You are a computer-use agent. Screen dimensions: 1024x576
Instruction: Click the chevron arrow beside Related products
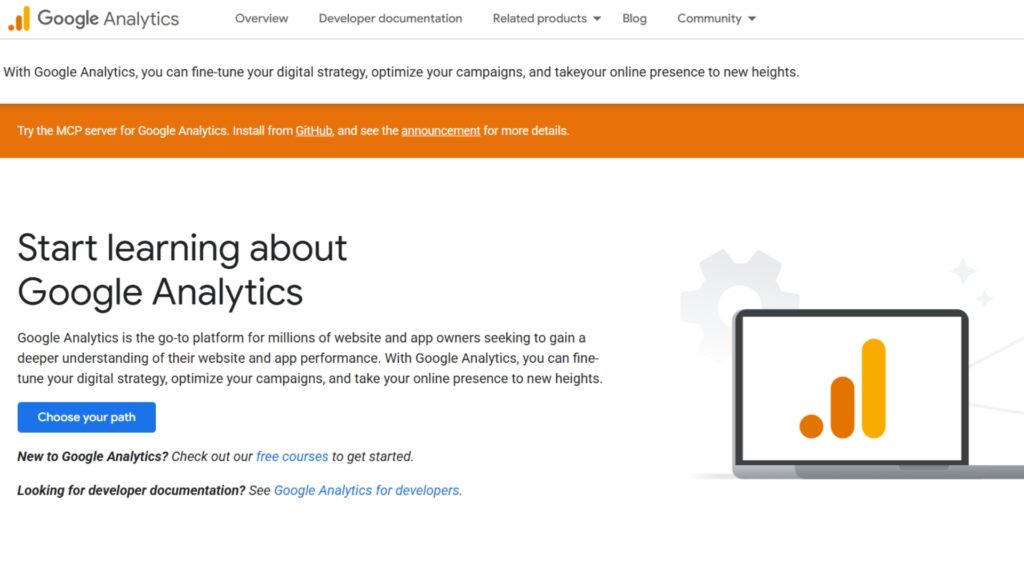tap(599, 18)
